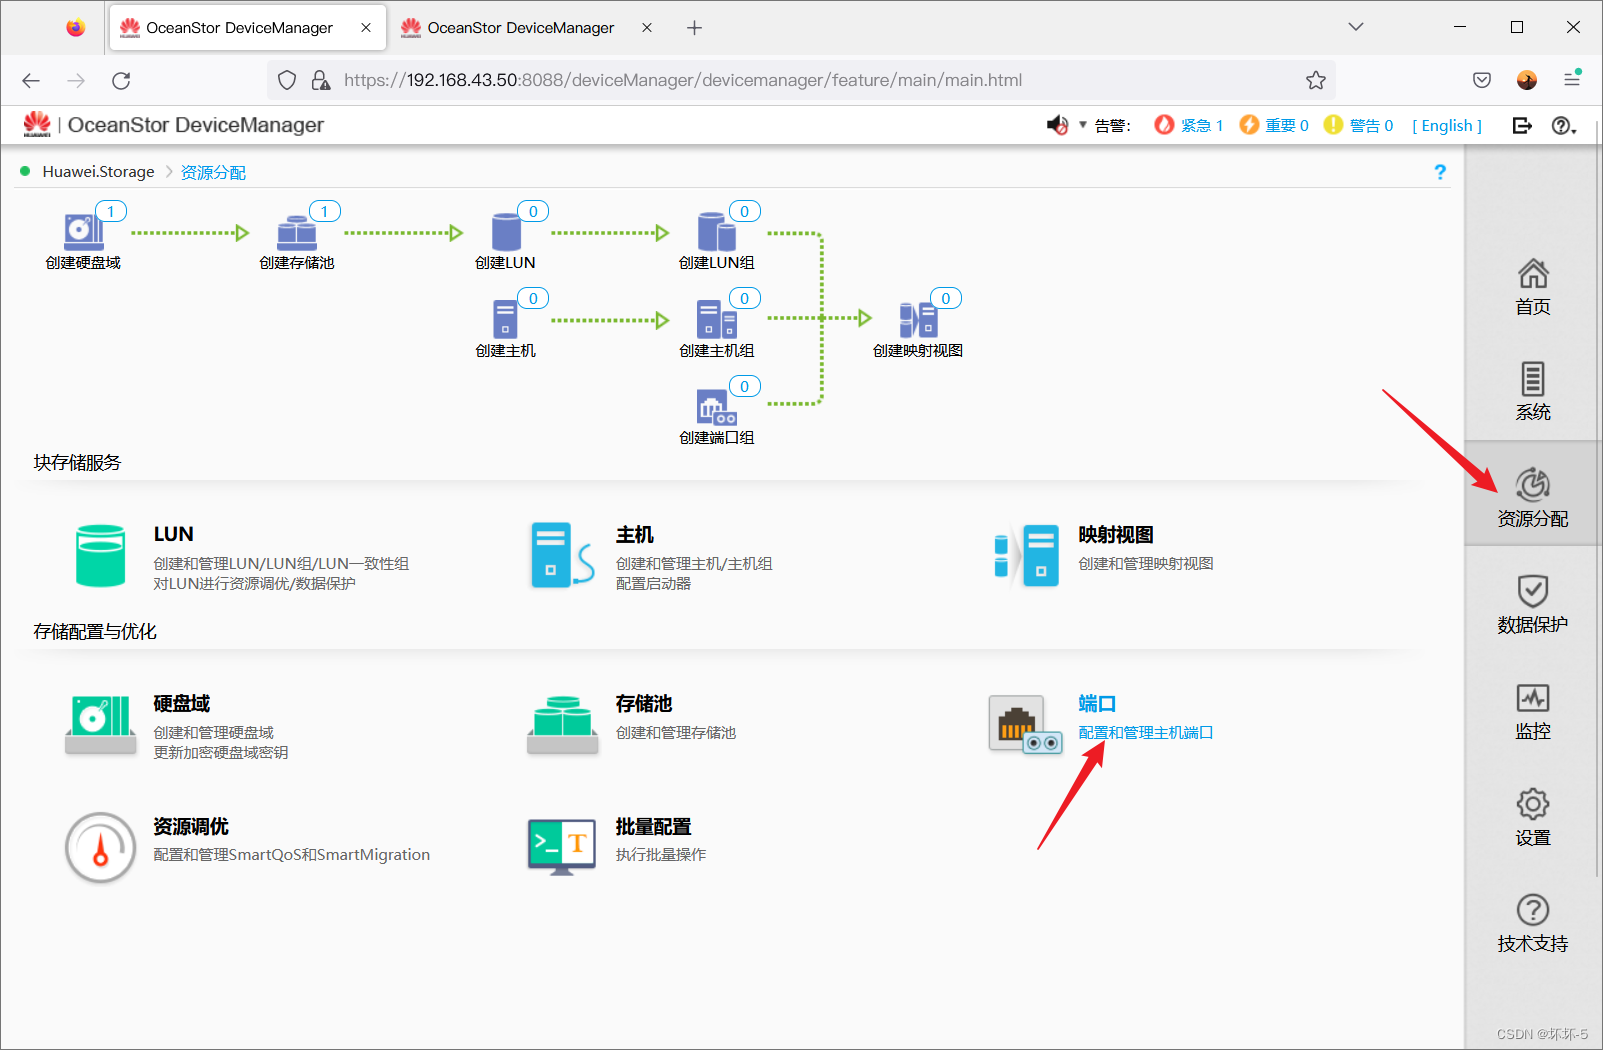
Task: Click the 存储池 title link
Action: (643, 704)
